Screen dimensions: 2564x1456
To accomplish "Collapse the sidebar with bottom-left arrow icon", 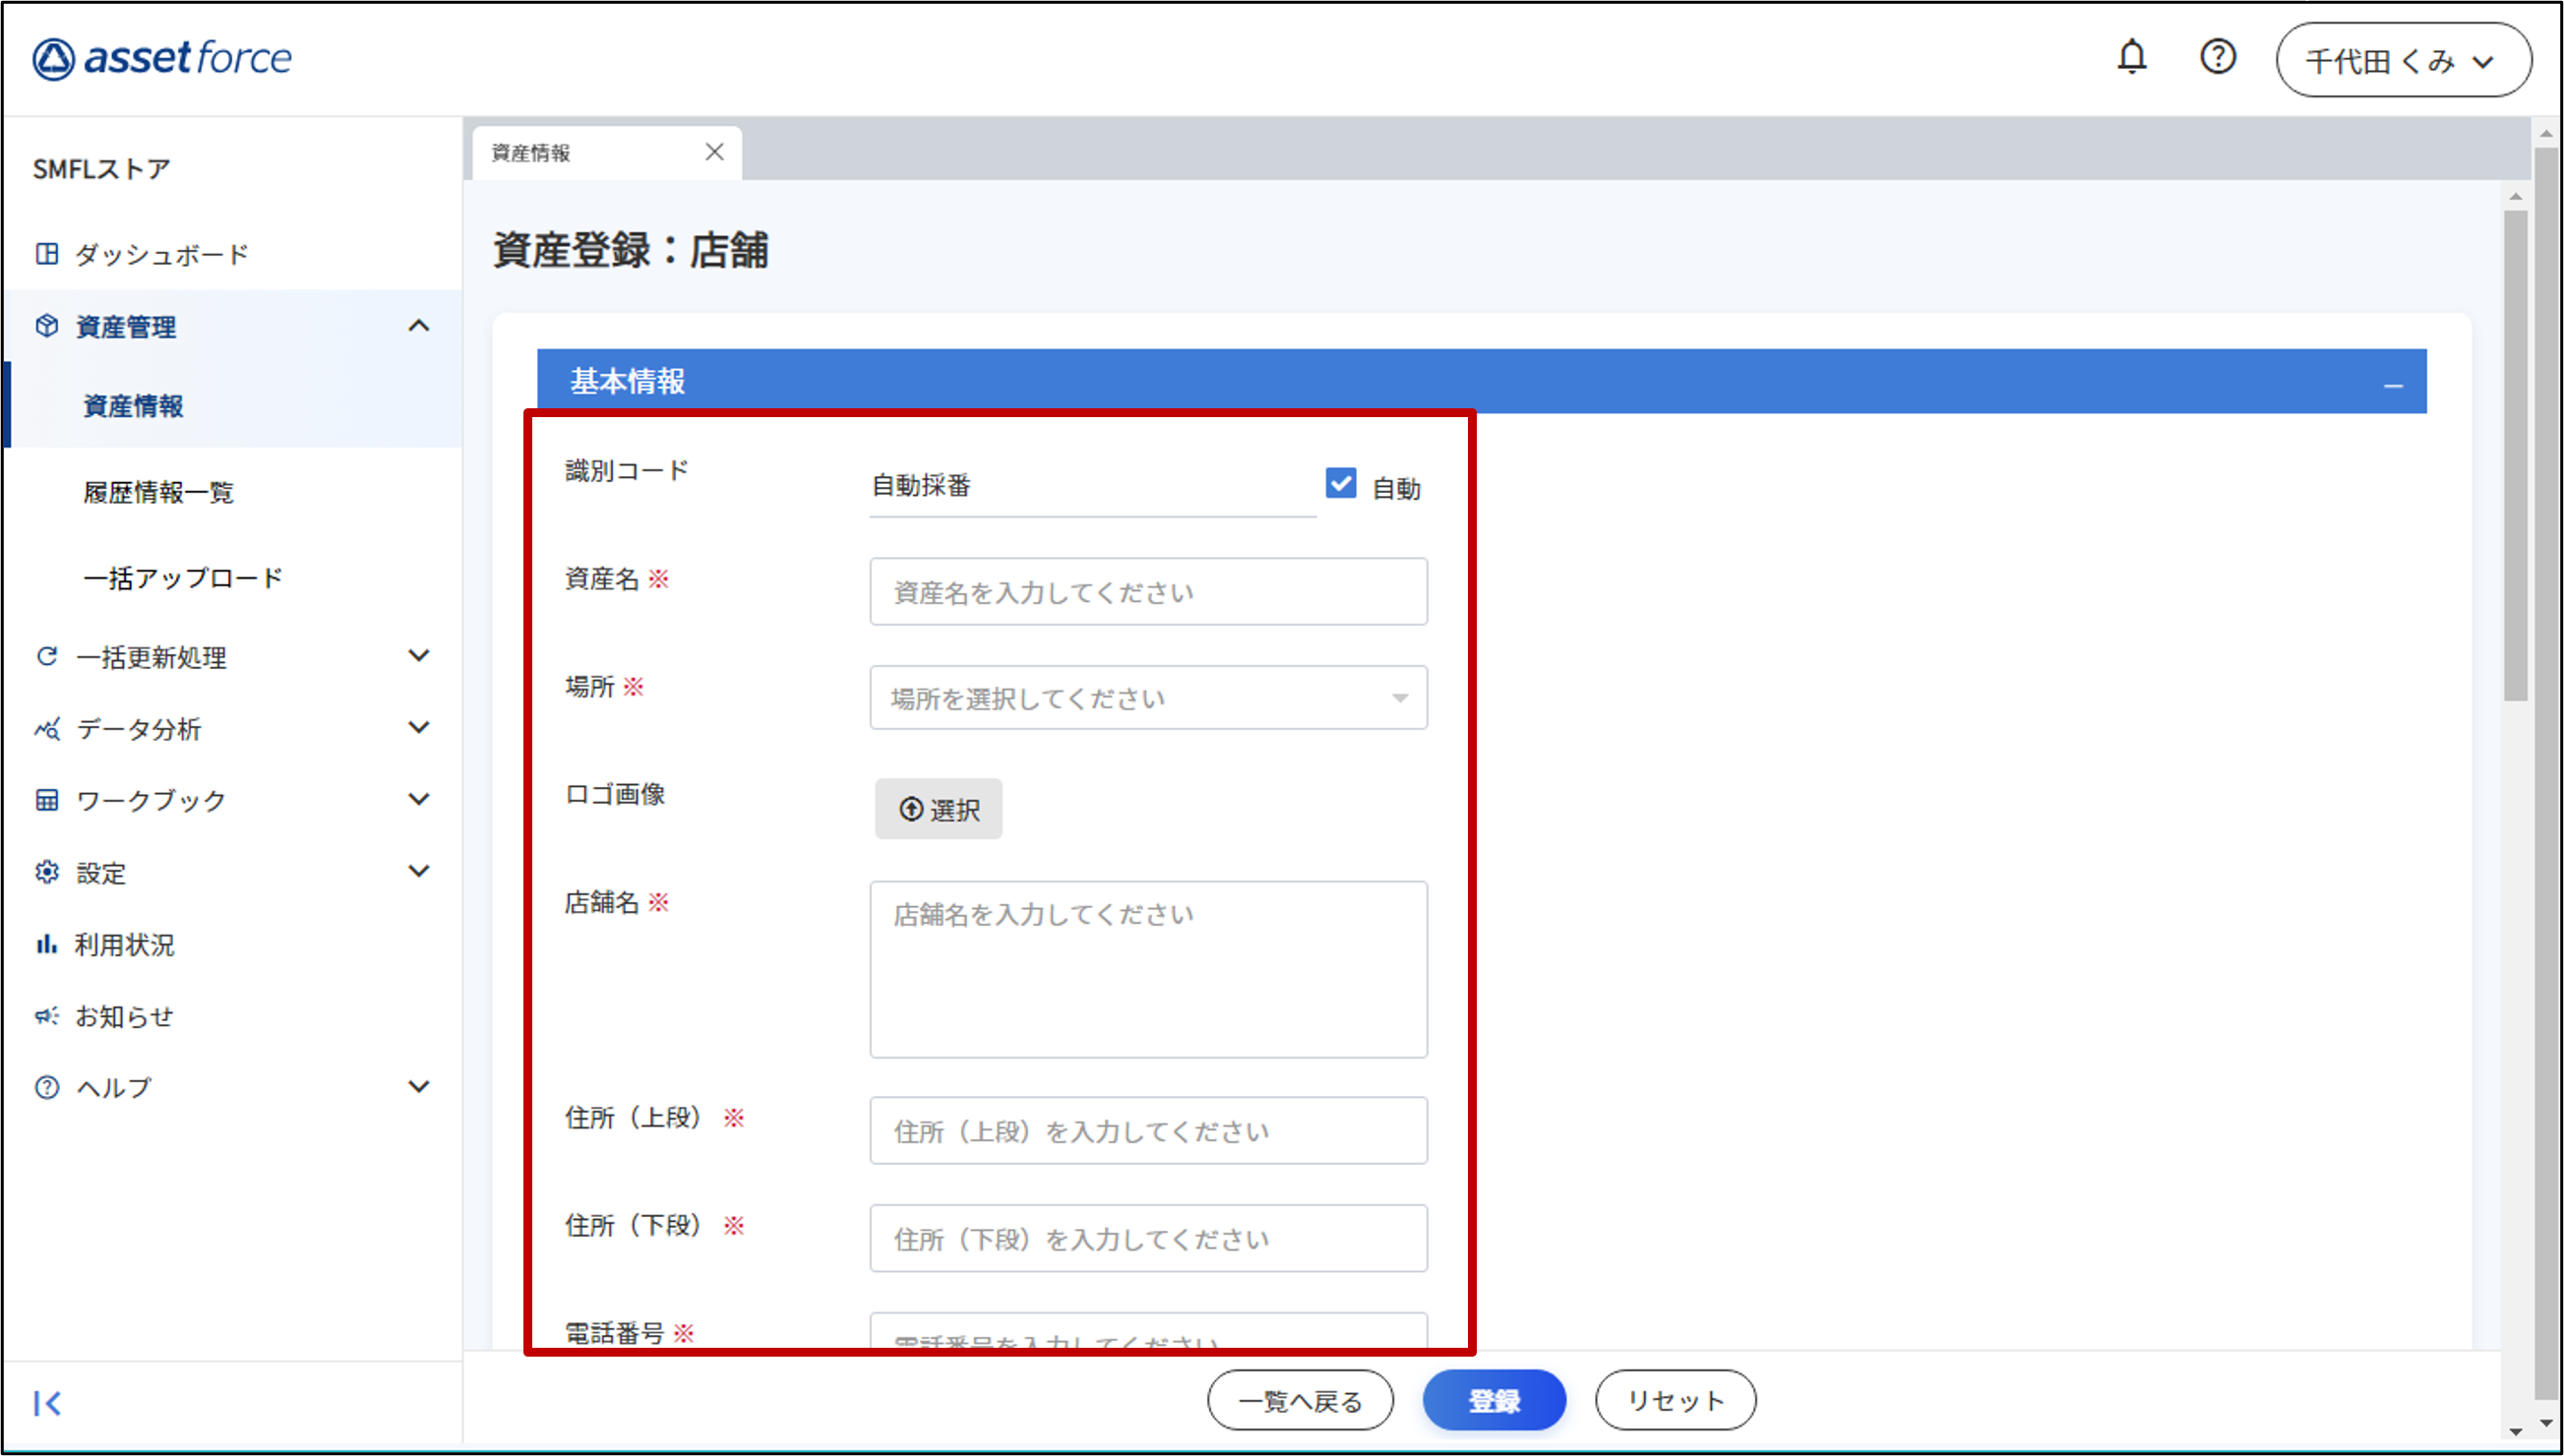I will click(47, 1403).
